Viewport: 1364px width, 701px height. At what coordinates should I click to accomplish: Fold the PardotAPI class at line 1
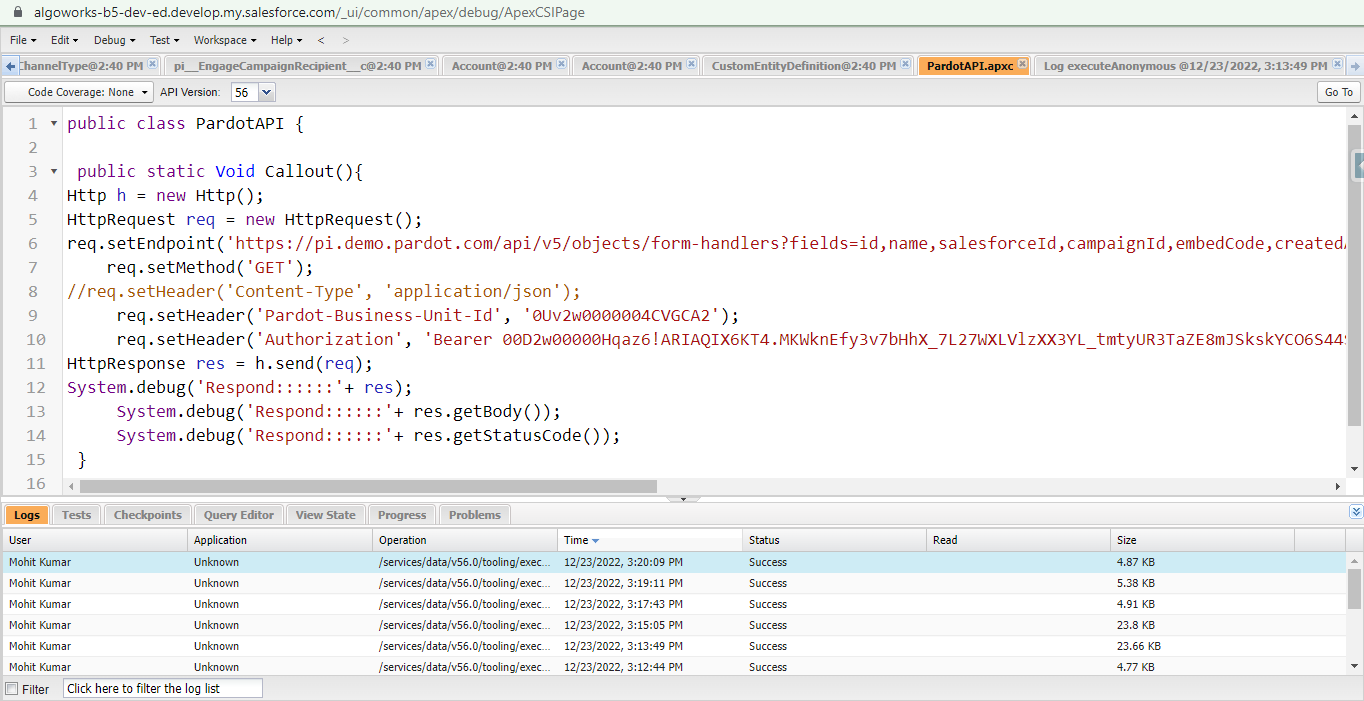(x=53, y=124)
